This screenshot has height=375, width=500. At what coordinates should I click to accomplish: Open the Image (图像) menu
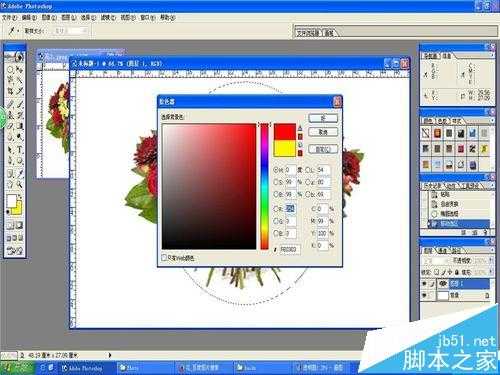click(x=49, y=18)
